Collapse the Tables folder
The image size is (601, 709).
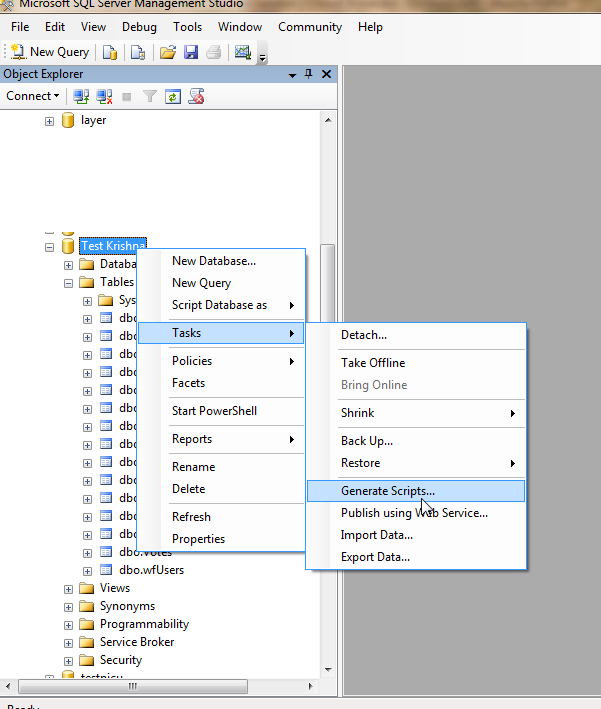[x=68, y=284]
